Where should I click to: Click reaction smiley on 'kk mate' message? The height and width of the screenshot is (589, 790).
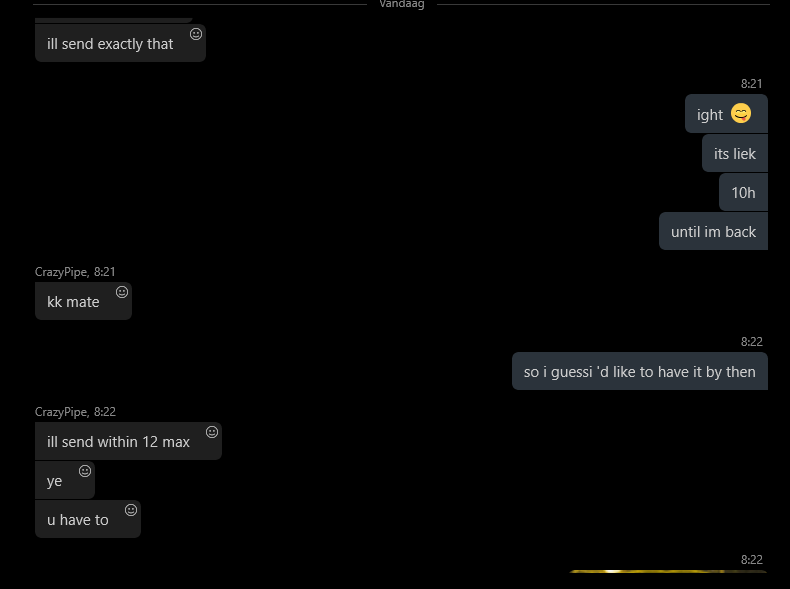point(122,292)
